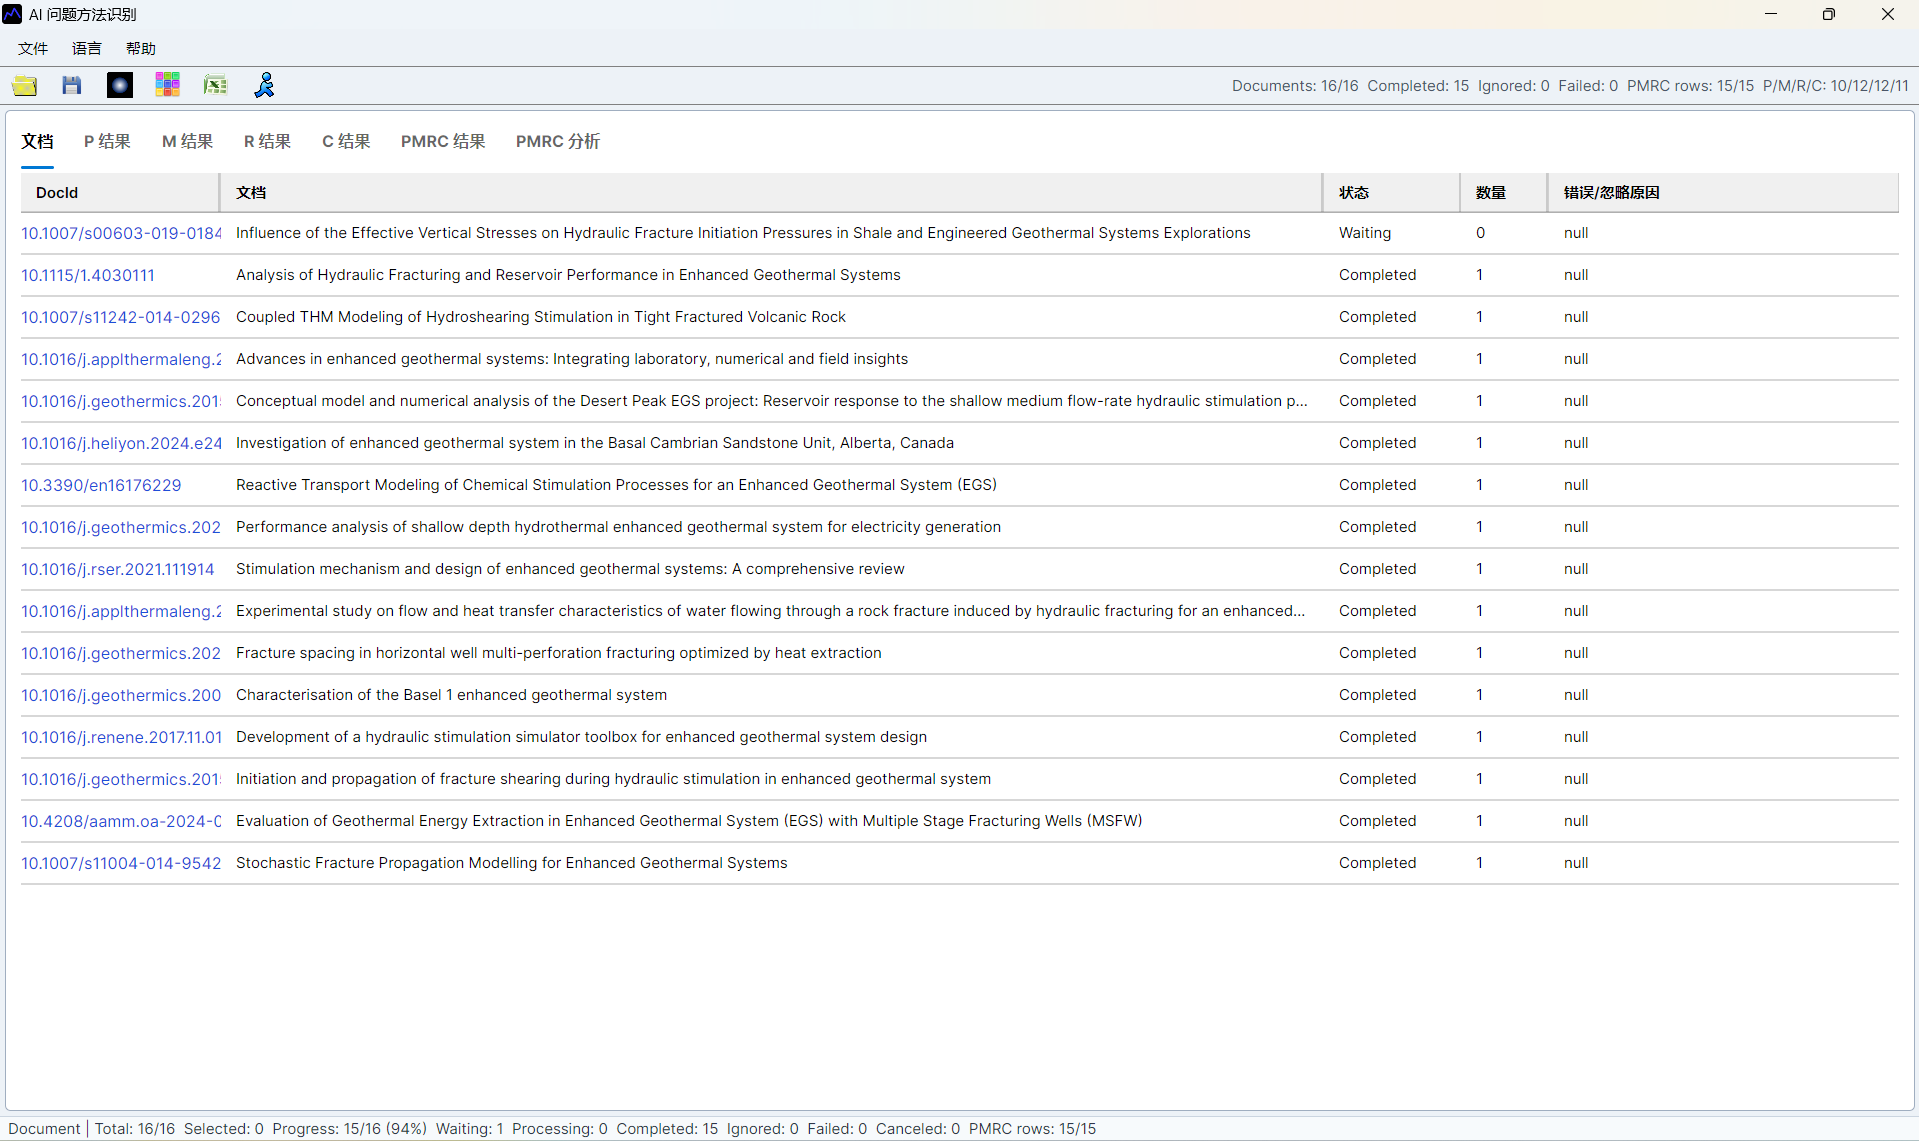The width and height of the screenshot is (1919, 1141).
Task: Click the blue floppy-disk save icon
Action: pos(71,85)
